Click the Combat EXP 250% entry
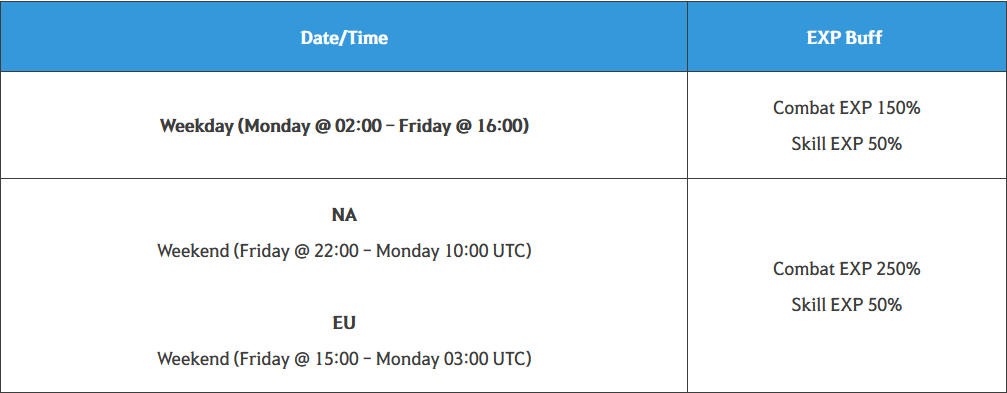The height and width of the screenshot is (393, 1007). click(846, 268)
